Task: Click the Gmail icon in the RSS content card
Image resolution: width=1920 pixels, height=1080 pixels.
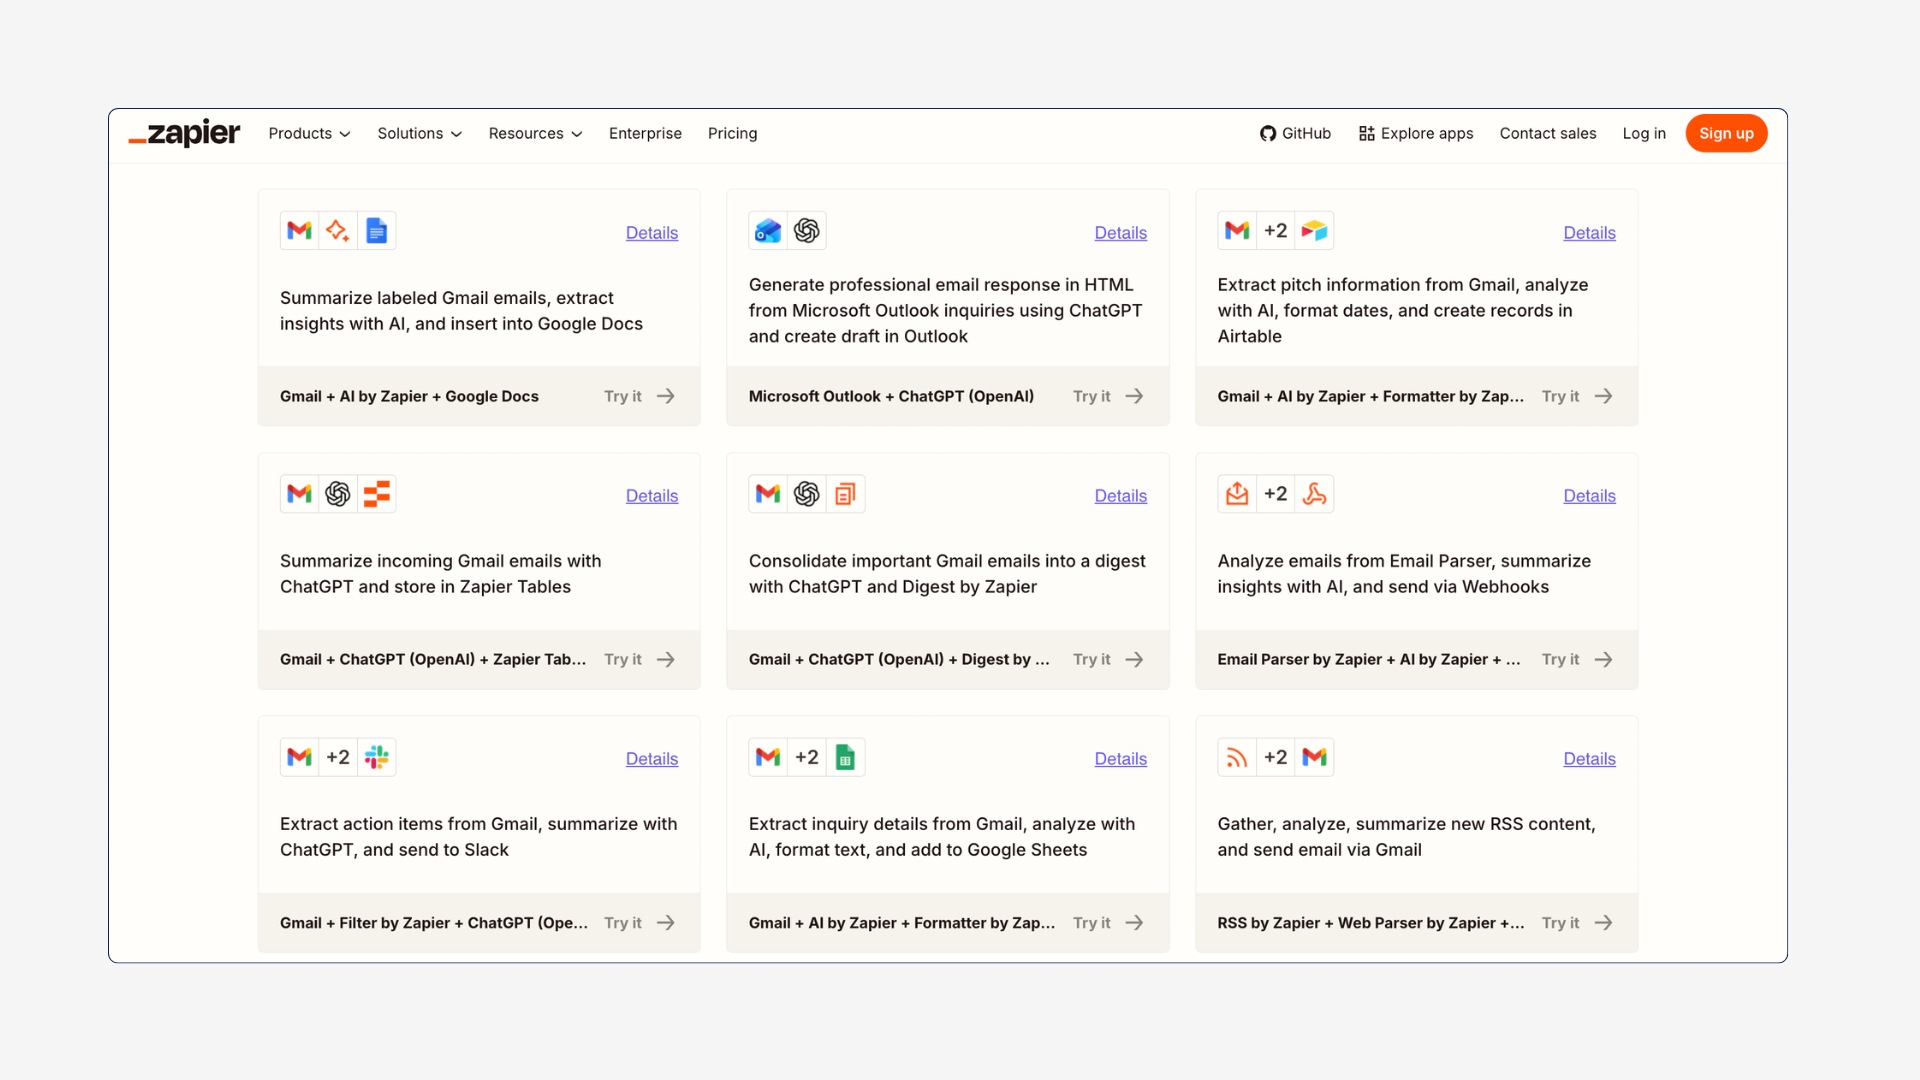Action: (1314, 757)
